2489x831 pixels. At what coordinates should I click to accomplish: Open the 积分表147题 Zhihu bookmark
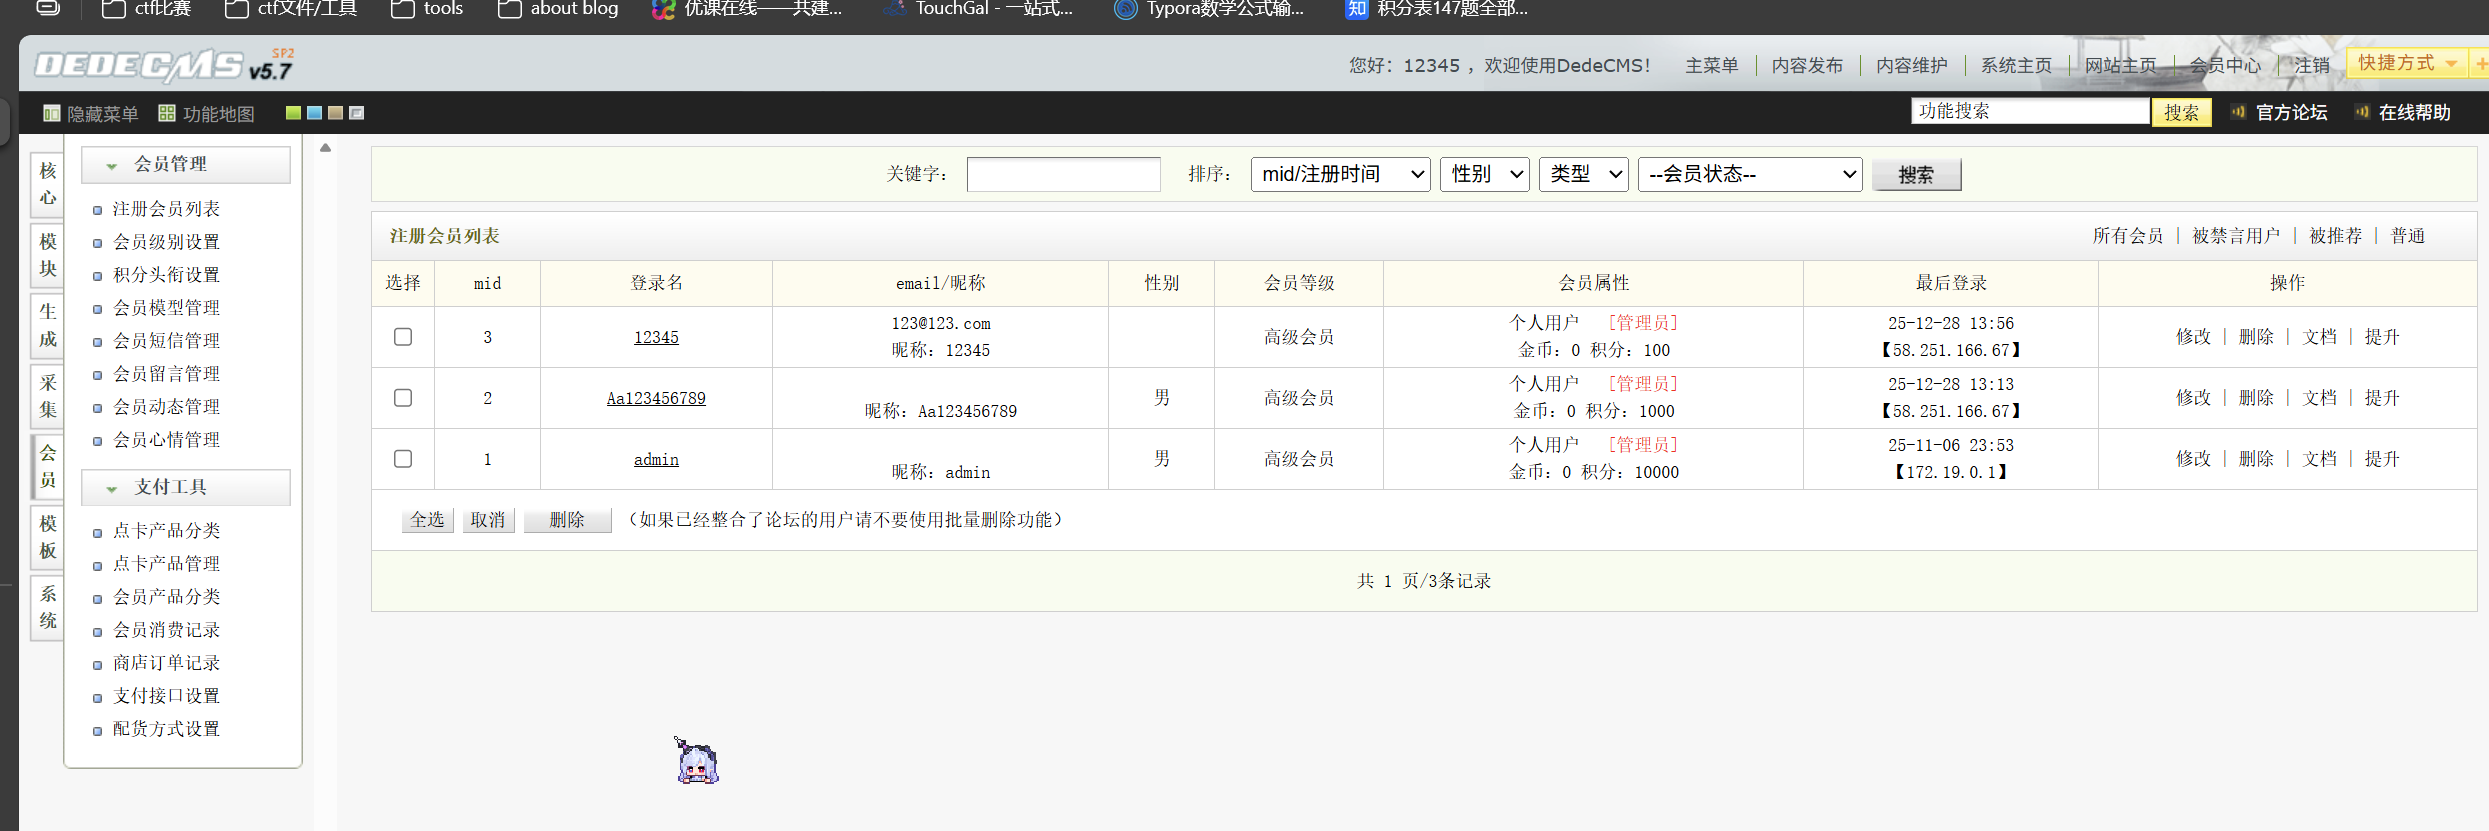click(x=1436, y=9)
